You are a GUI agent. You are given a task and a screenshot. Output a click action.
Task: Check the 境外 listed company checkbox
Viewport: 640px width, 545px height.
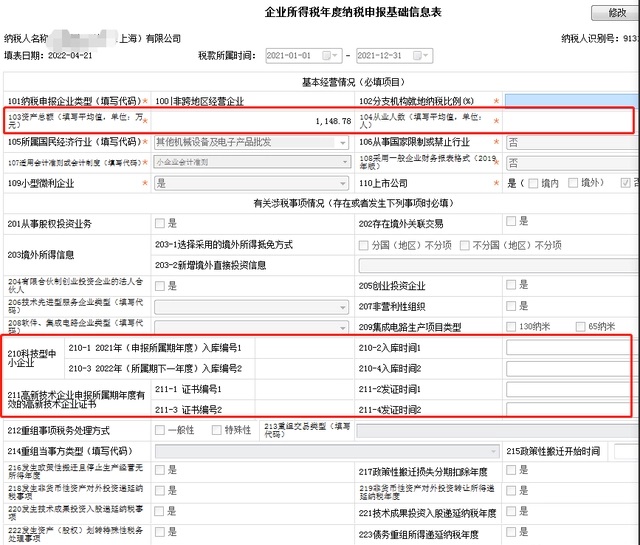(x=573, y=183)
